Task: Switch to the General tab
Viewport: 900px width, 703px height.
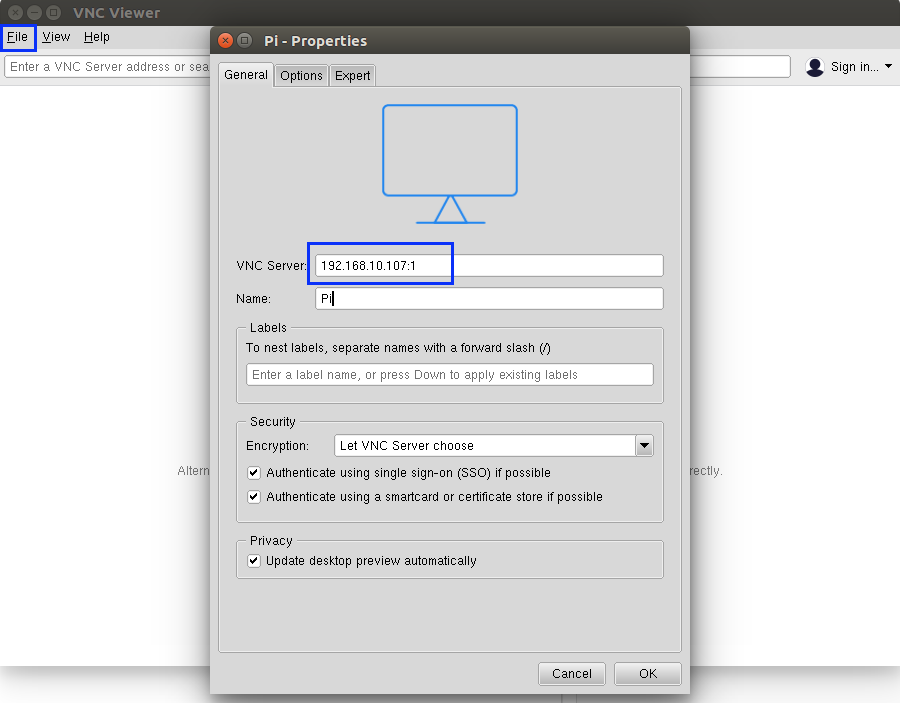Action: point(246,75)
